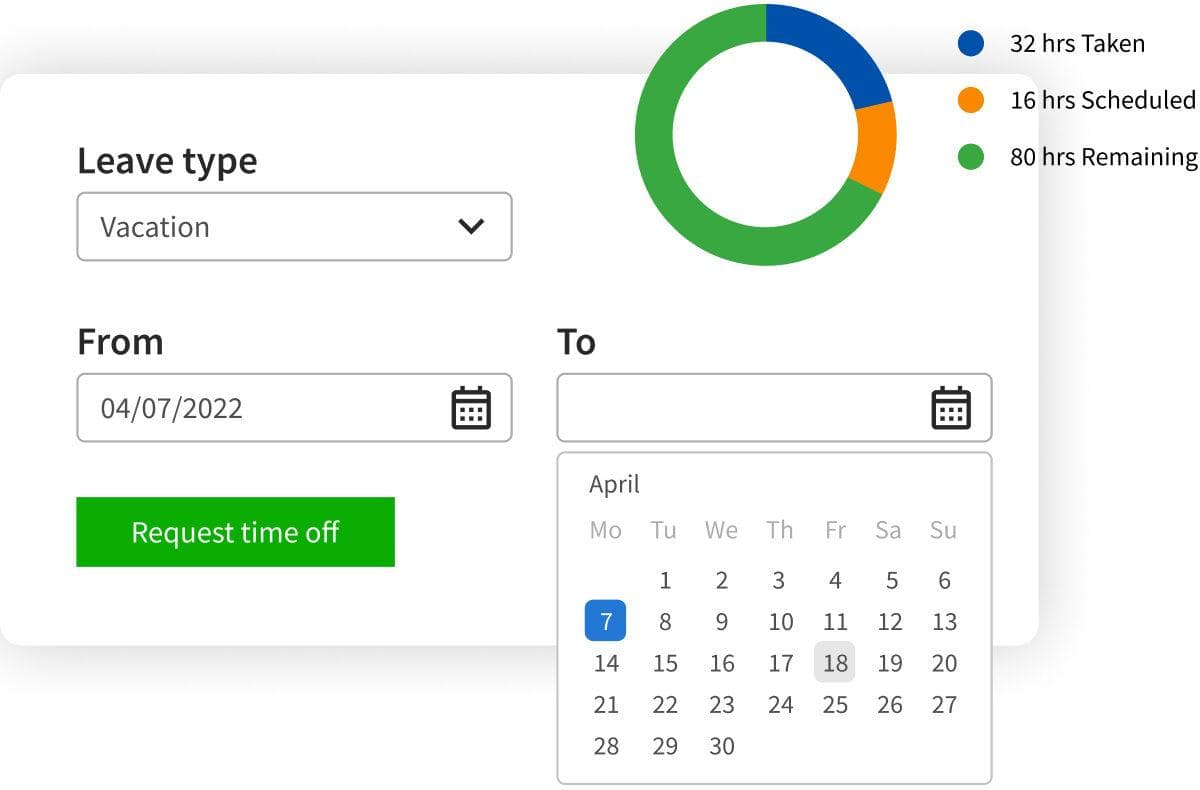Open the Vacation leave type combo box

point(294,227)
